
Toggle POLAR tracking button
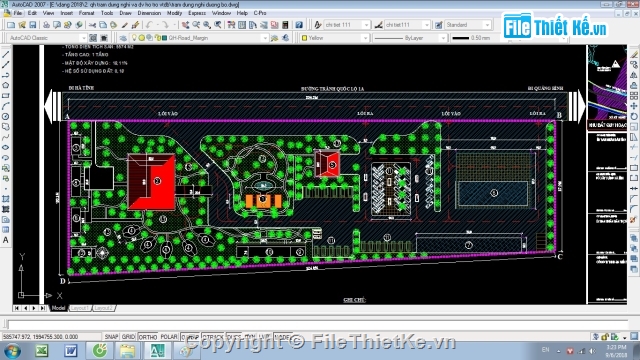tap(169, 337)
